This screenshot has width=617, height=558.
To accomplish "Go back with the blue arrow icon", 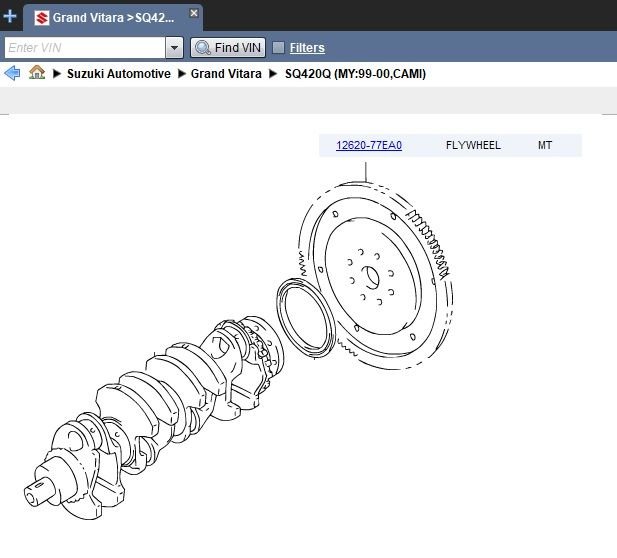I will (x=12, y=73).
